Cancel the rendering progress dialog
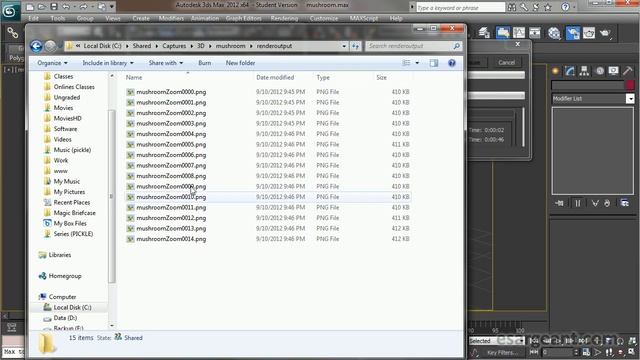 pos(506,62)
